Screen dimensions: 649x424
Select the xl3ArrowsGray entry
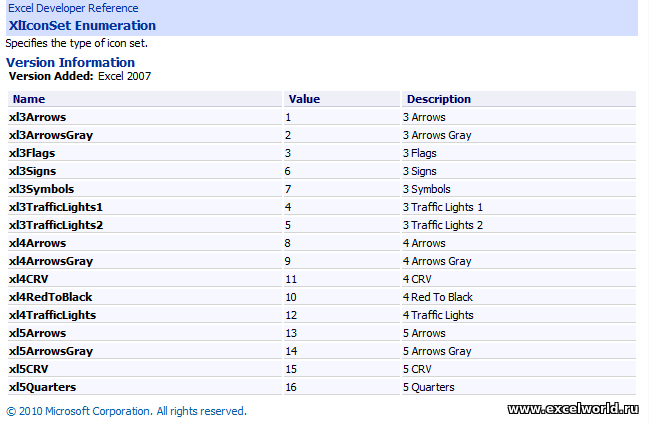click(51, 135)
